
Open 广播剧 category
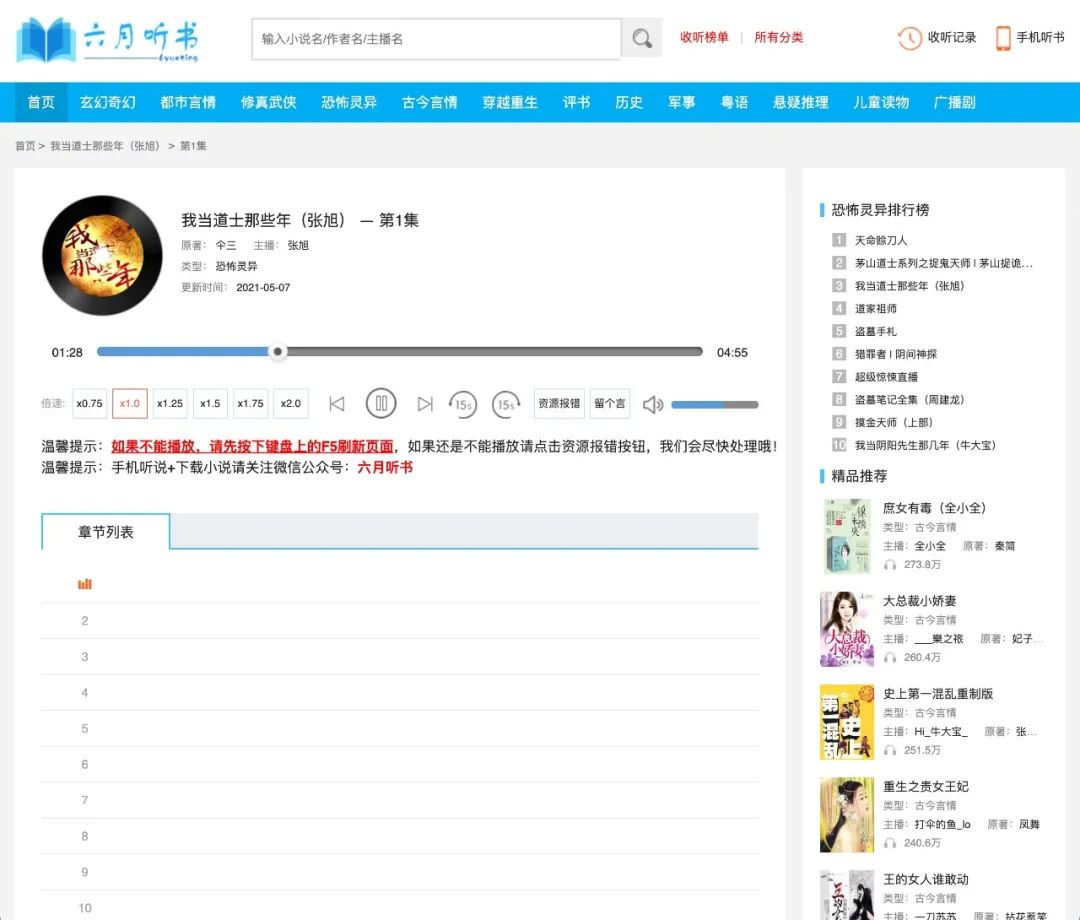coord(955,103)
